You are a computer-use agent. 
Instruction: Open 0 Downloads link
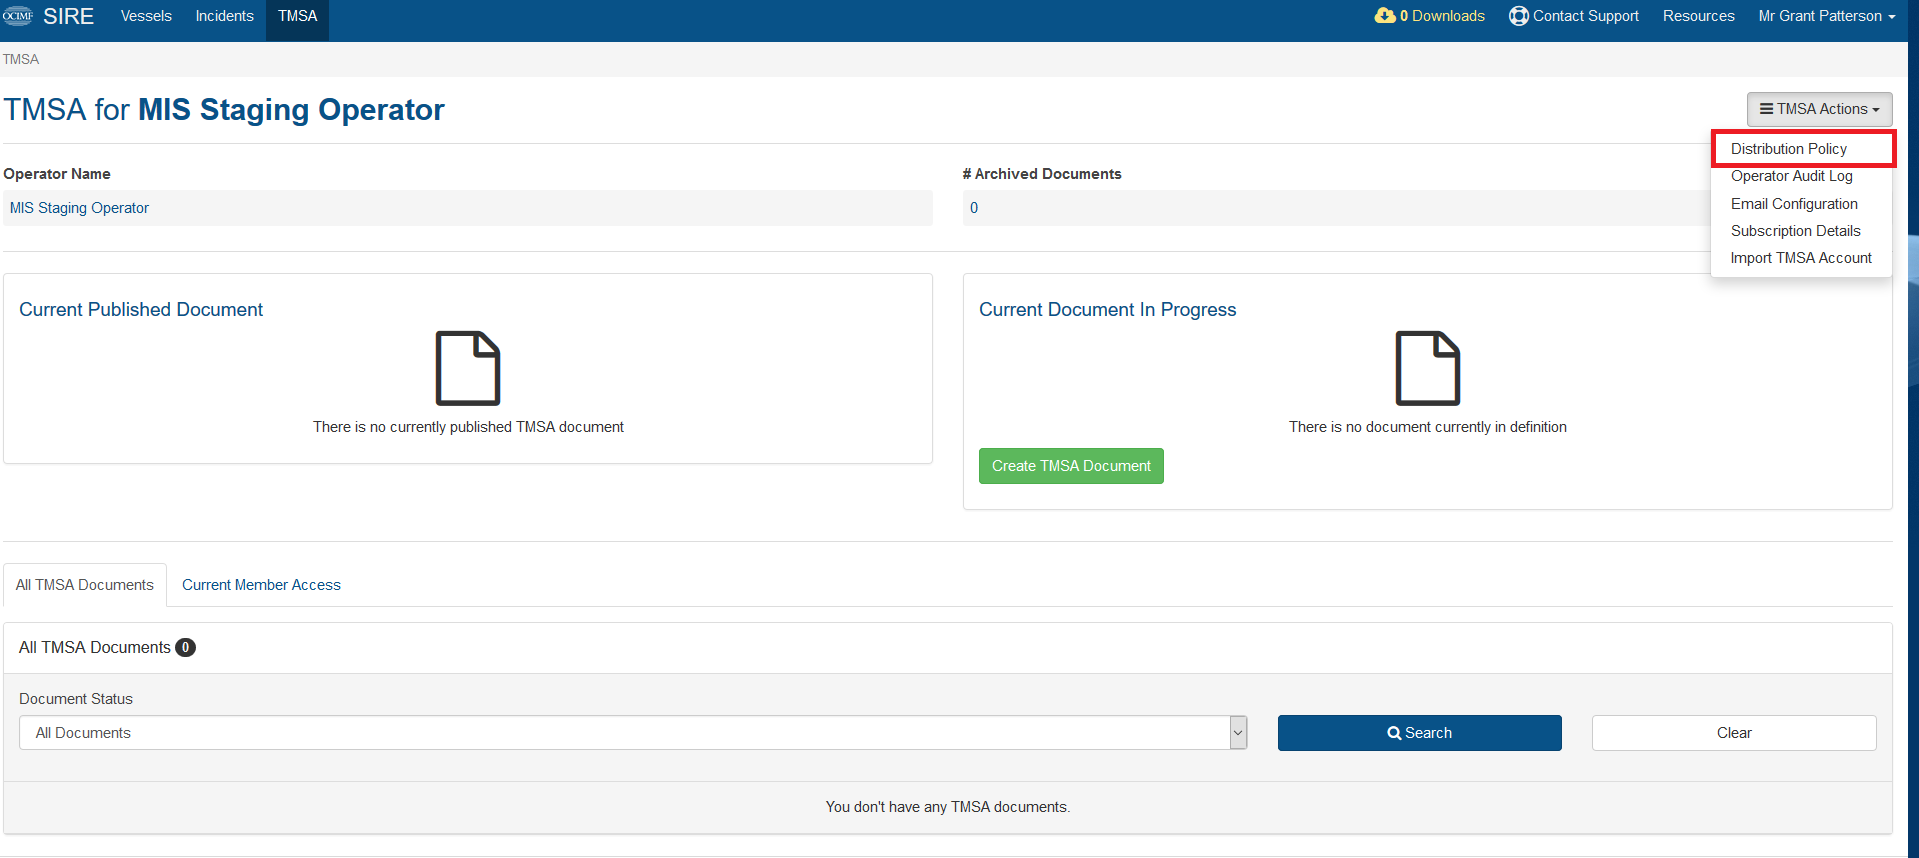coord(1430,16)
